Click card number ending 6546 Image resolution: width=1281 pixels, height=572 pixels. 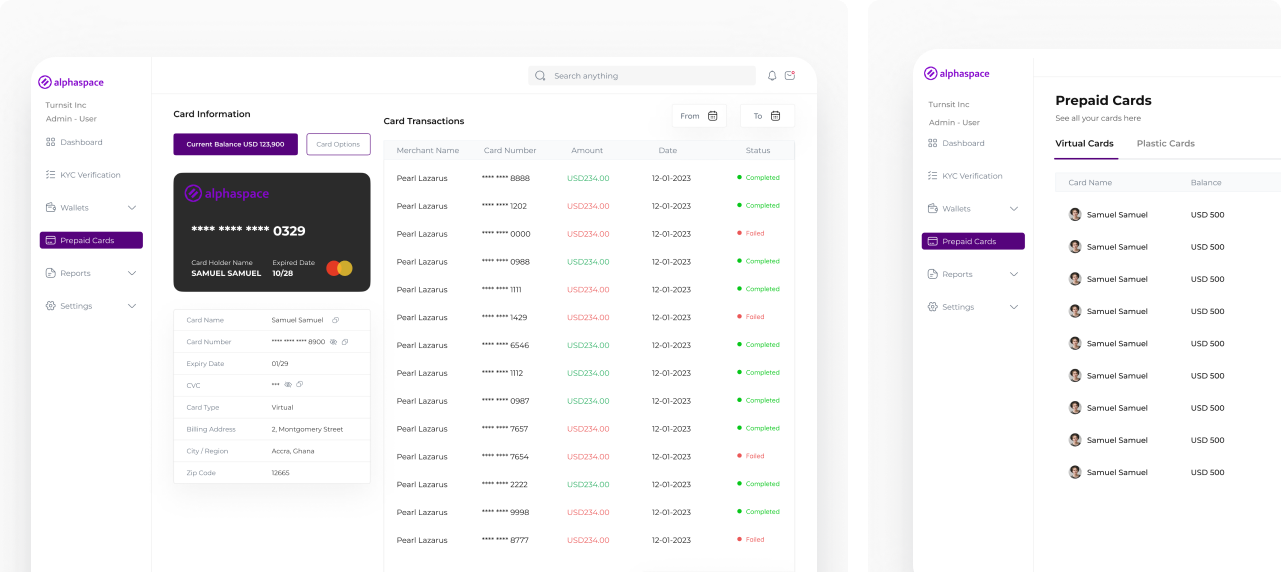[x=506, y=345]
